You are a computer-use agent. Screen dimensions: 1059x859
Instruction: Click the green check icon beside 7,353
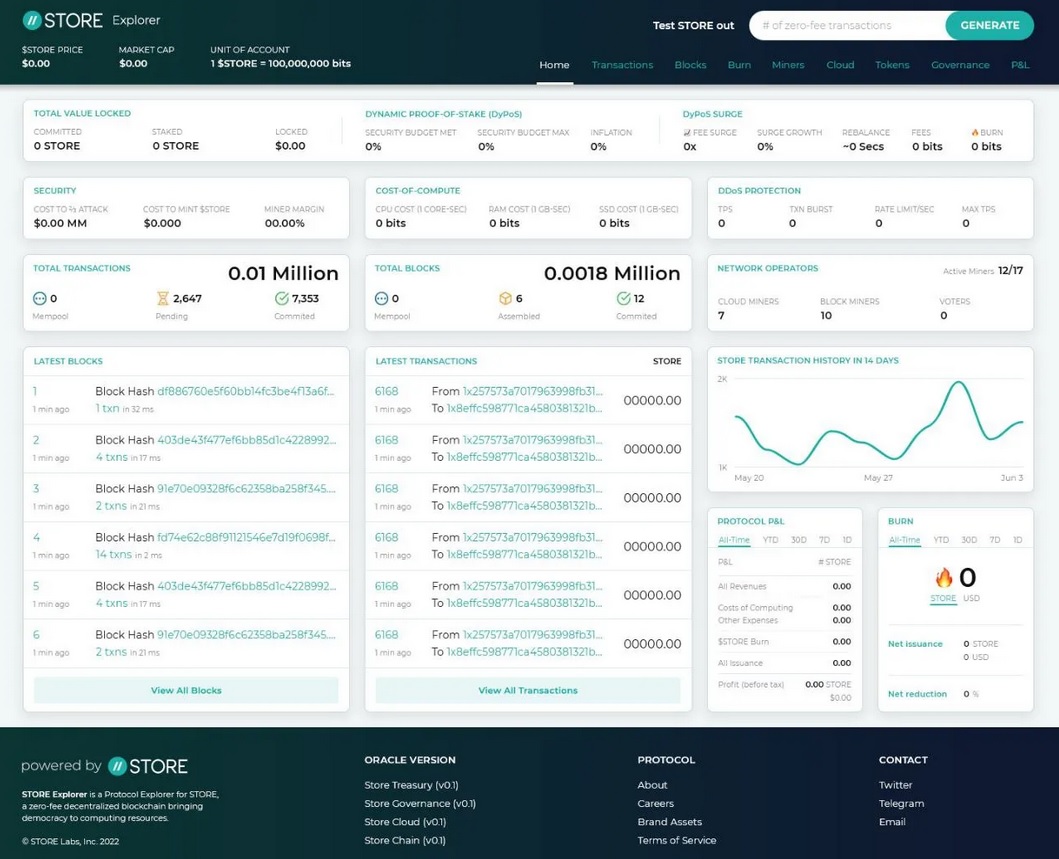coord(282,298)
